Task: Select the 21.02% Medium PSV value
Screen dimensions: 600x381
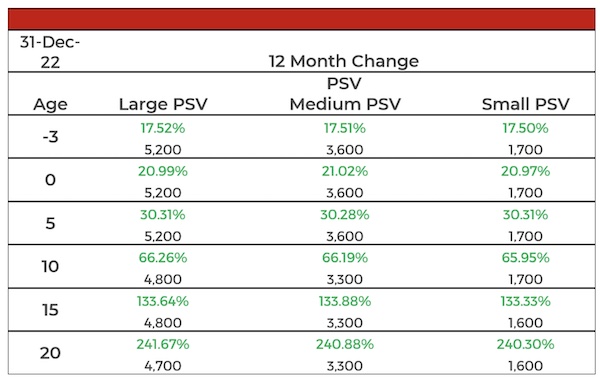Action: 345,171
